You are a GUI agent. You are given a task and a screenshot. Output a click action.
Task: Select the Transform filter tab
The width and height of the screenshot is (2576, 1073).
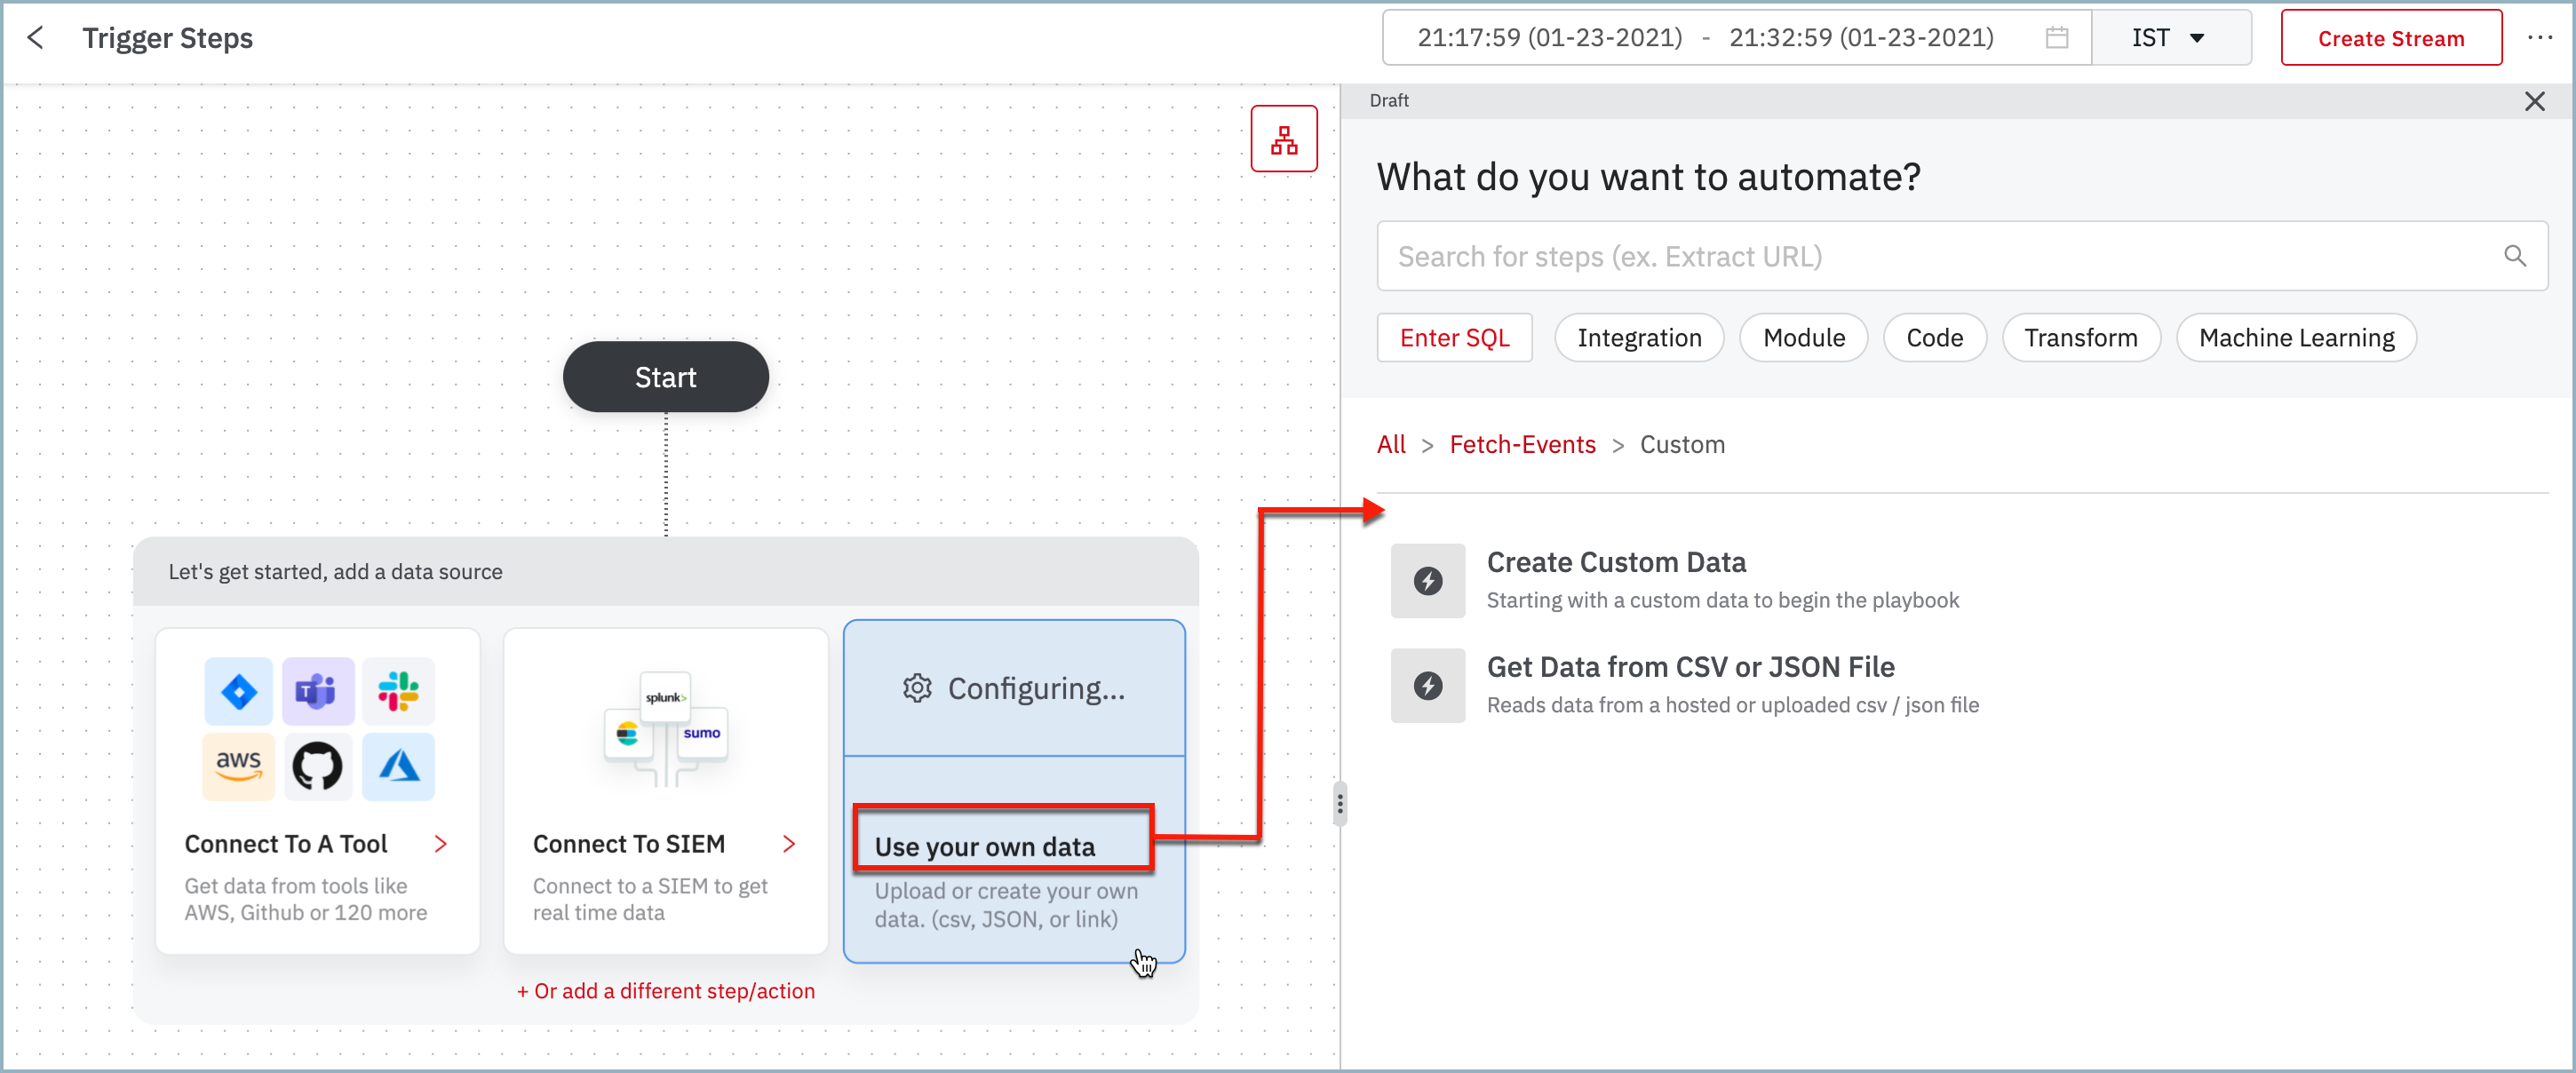coord(2080,338)
